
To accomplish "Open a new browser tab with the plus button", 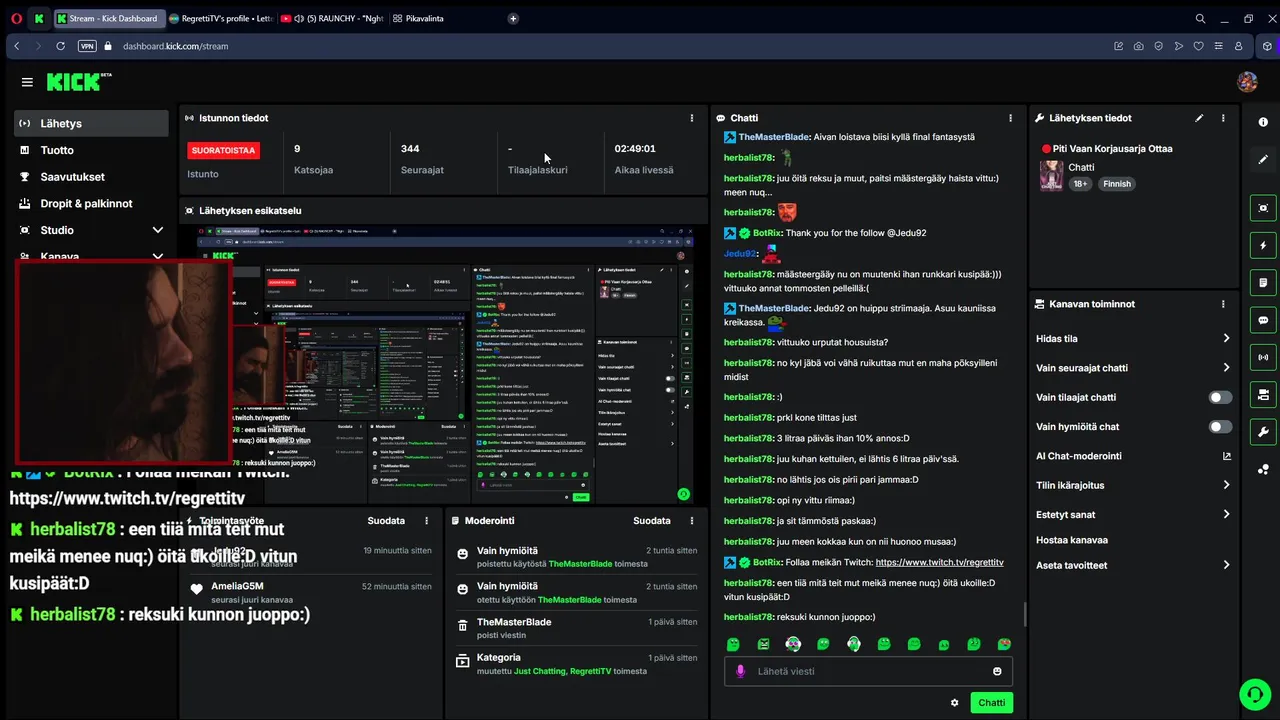I will [513, 18].
